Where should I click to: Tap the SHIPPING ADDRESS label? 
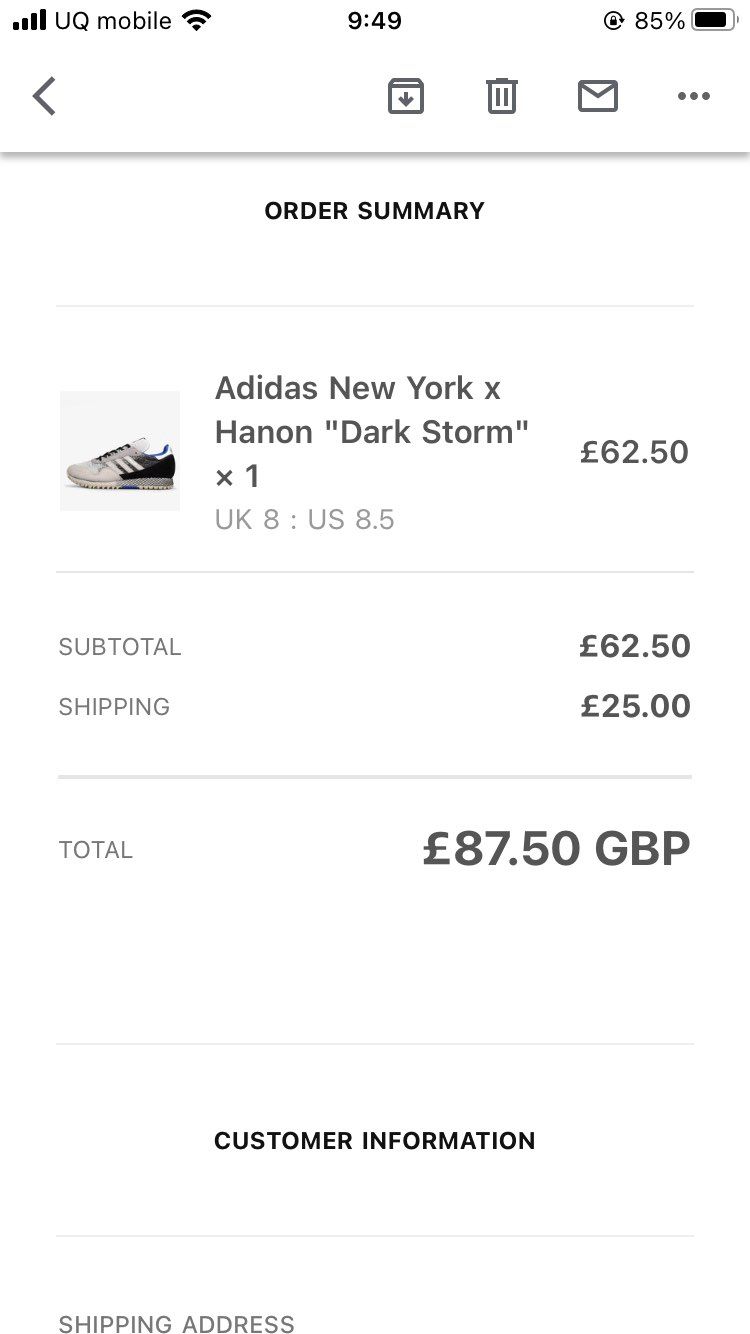tap(176, 1324)
